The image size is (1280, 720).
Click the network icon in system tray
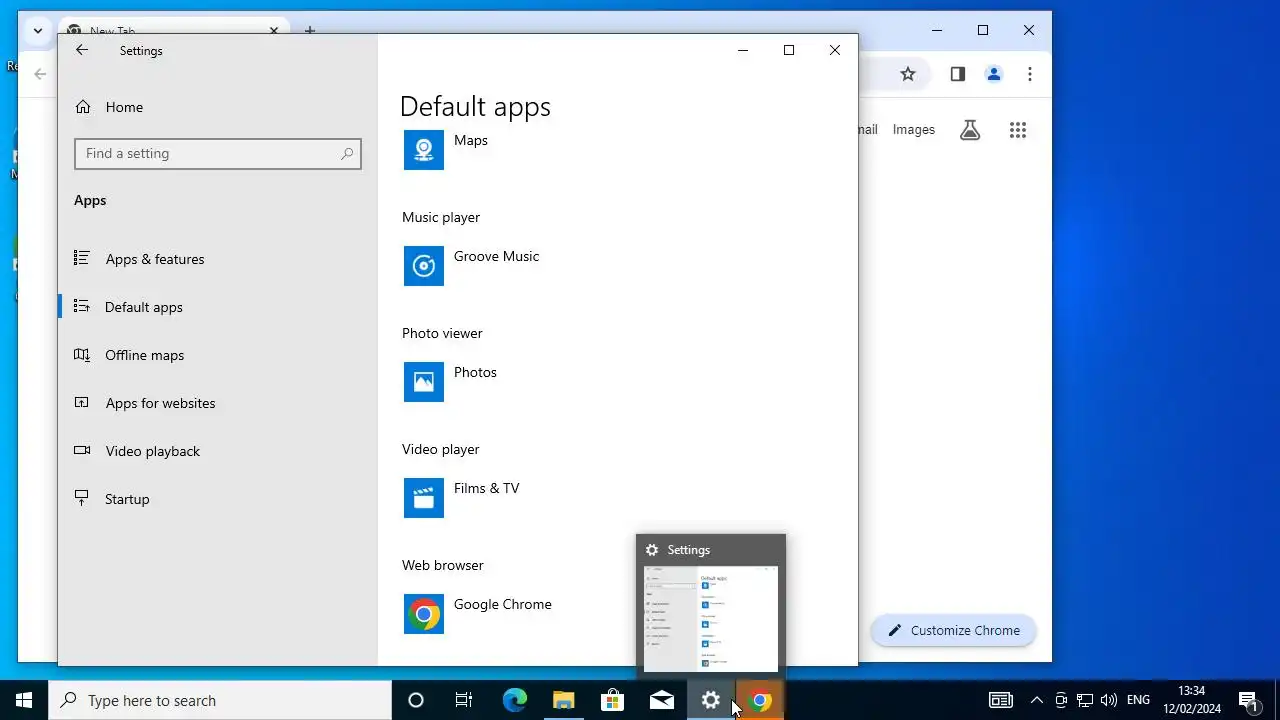[1085, 701]
